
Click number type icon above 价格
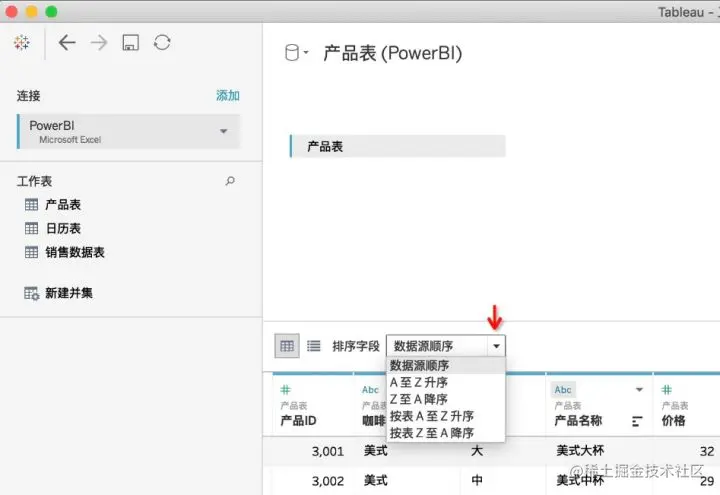(x=667, y=390)
